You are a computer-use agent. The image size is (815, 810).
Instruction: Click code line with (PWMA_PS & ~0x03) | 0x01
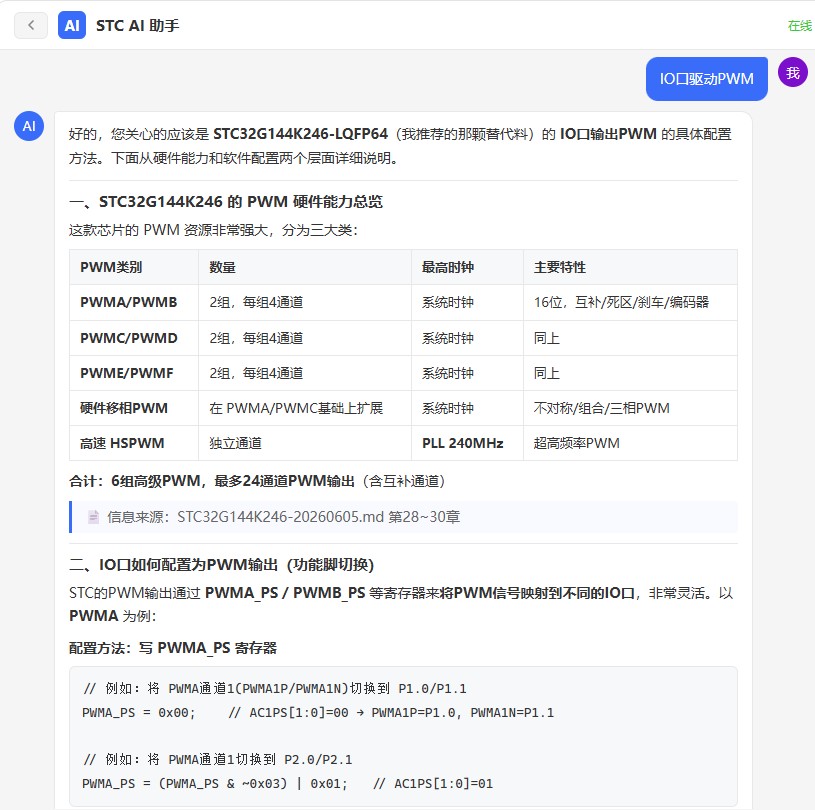point(287,783)
